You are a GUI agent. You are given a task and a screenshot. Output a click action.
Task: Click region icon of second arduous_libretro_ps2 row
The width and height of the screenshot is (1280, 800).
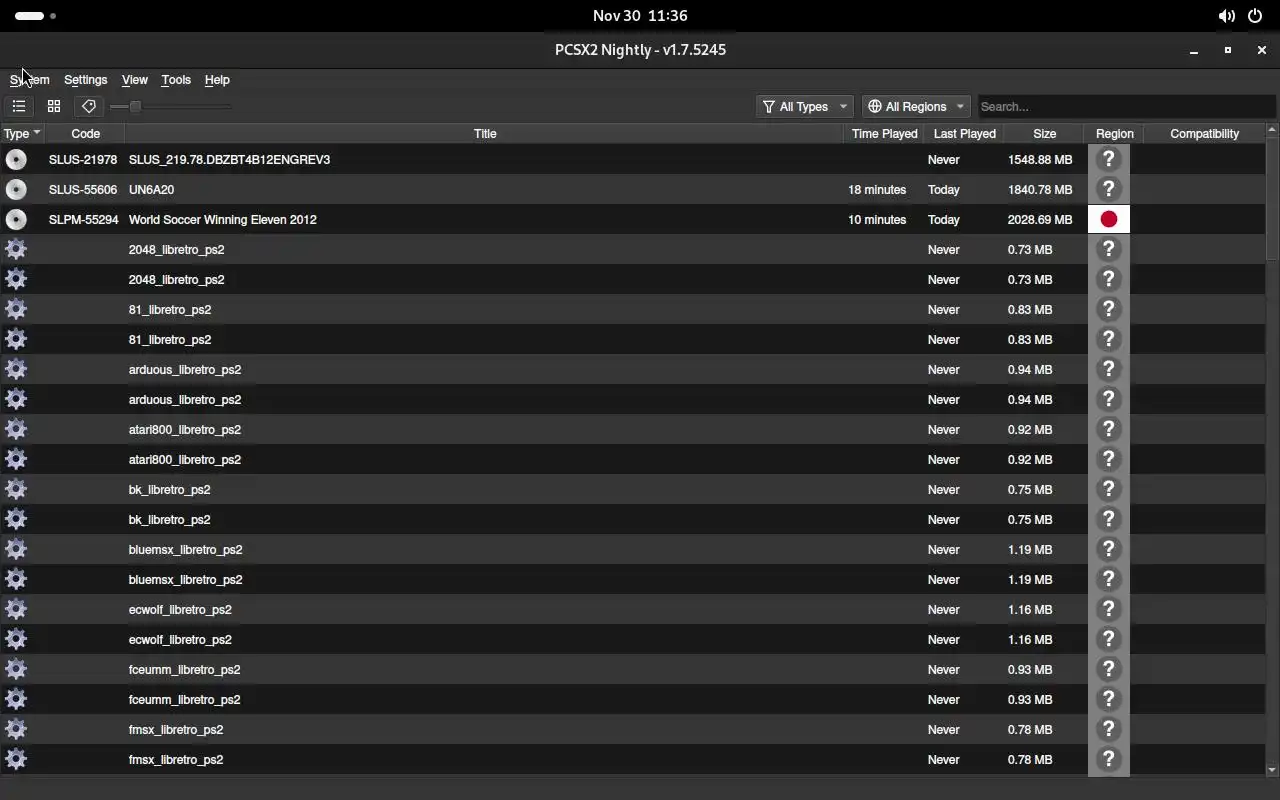tap(1108, 399)
